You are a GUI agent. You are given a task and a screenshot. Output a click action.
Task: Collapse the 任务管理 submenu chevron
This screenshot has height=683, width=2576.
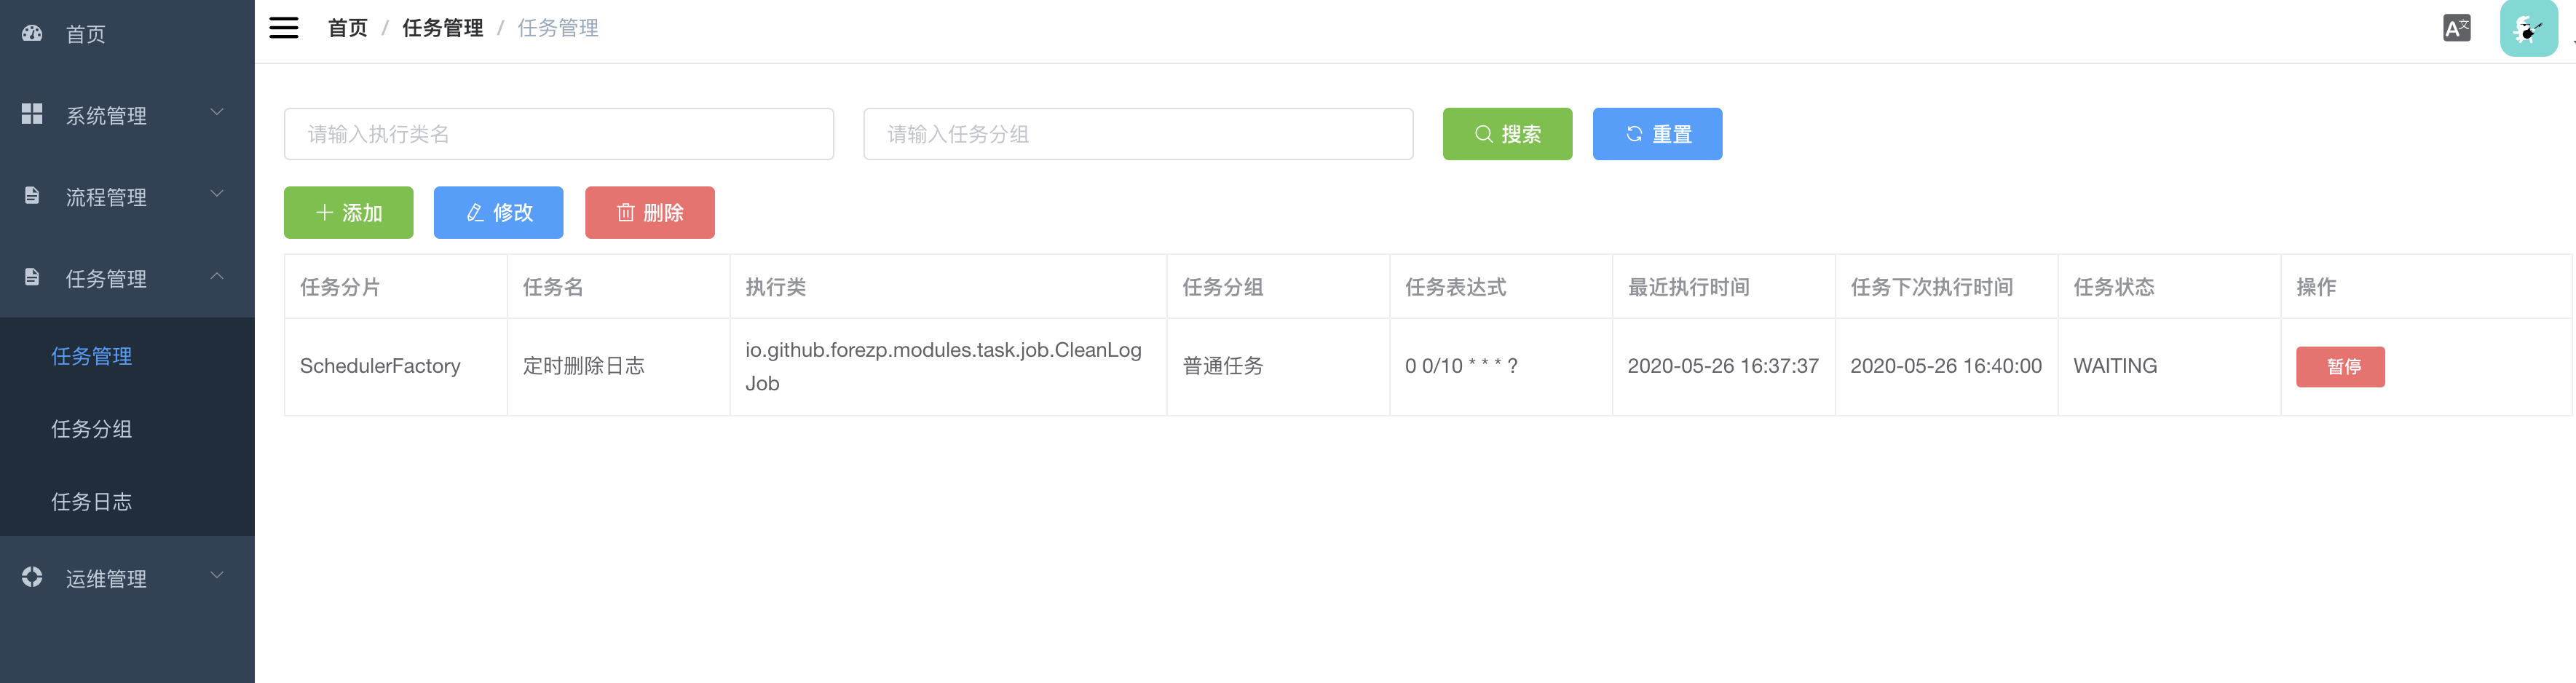217,276
